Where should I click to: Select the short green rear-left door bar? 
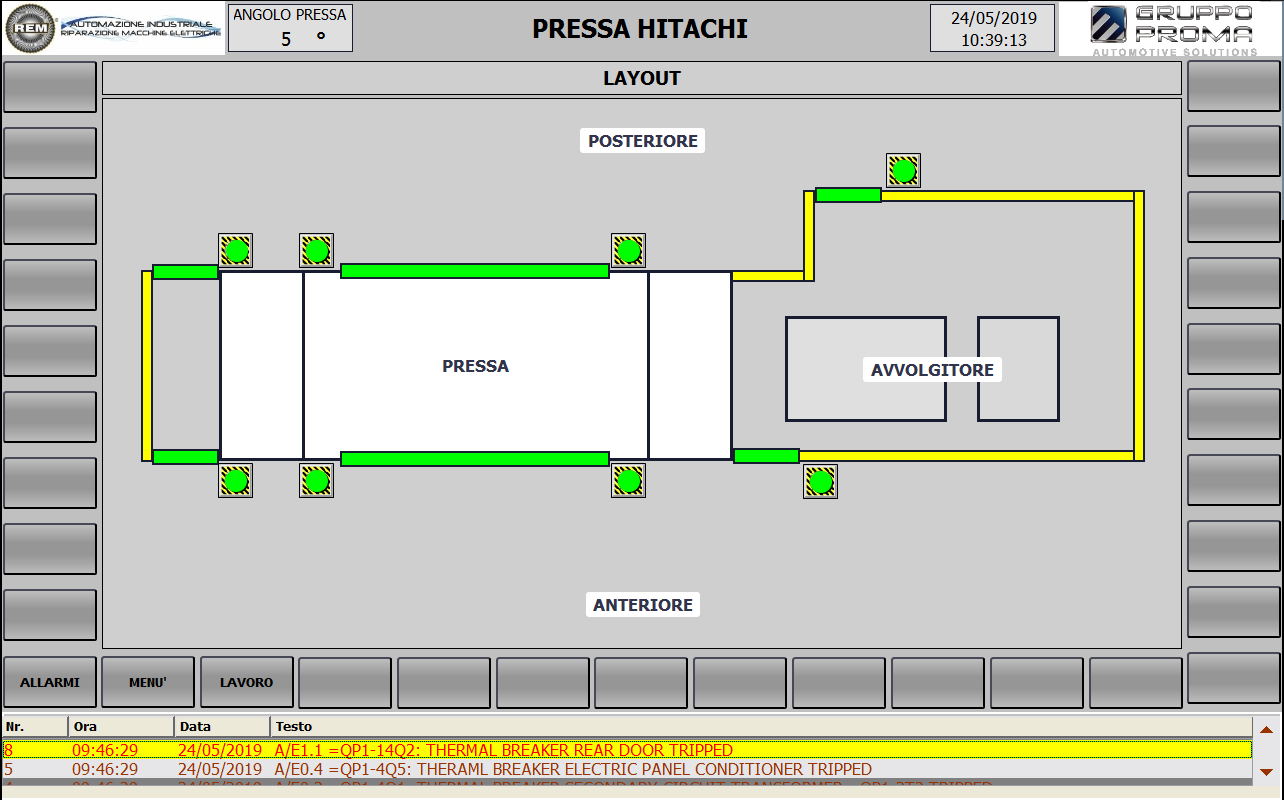pyautogui.click(x=185, y=272)
